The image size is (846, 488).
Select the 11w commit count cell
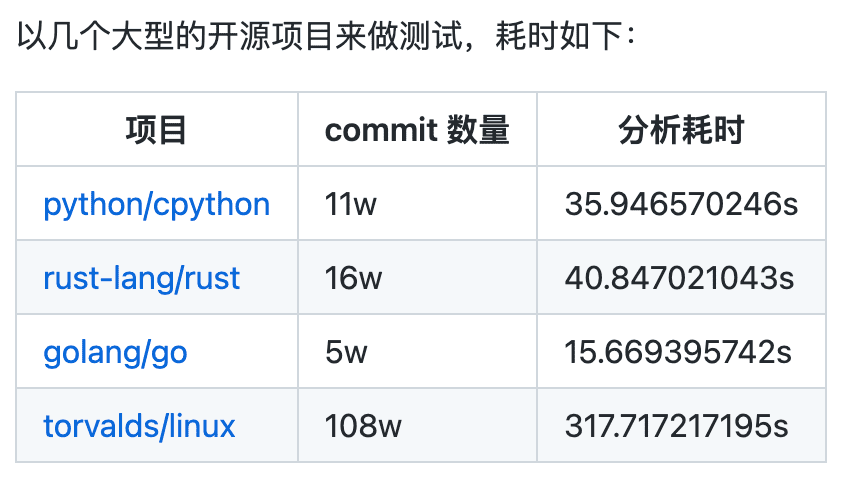[351, 205]
